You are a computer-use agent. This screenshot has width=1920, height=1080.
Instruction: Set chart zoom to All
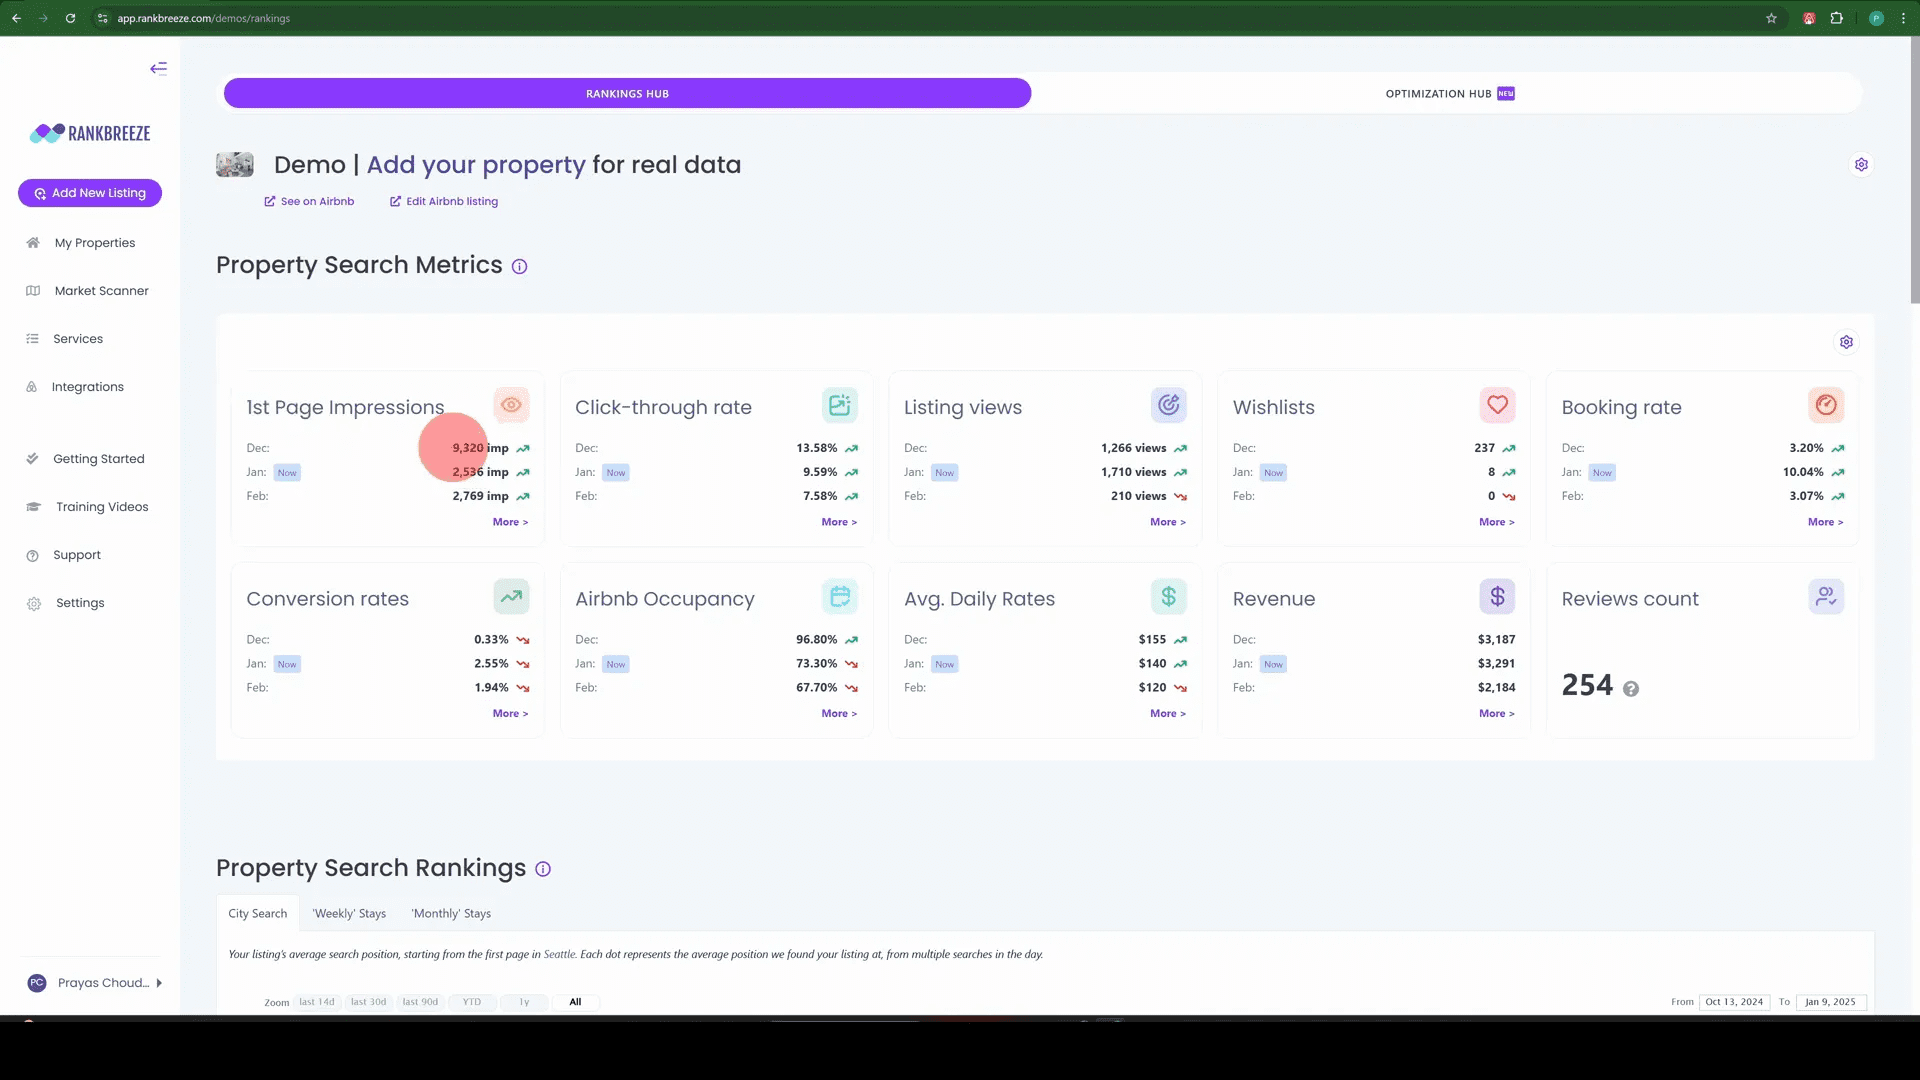tap(575, 1002)
